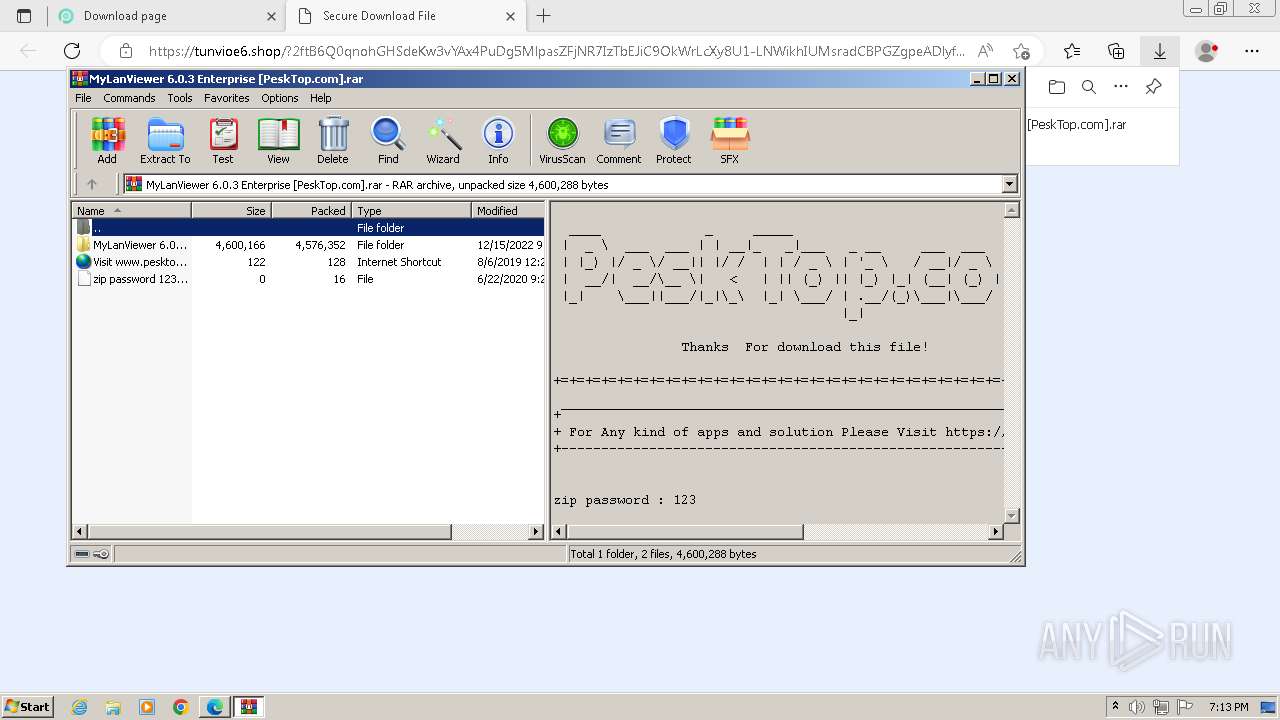Select the parent folder '..' row
The image size is (1280, 720).
pyautogui.click(x=309, y=227)
